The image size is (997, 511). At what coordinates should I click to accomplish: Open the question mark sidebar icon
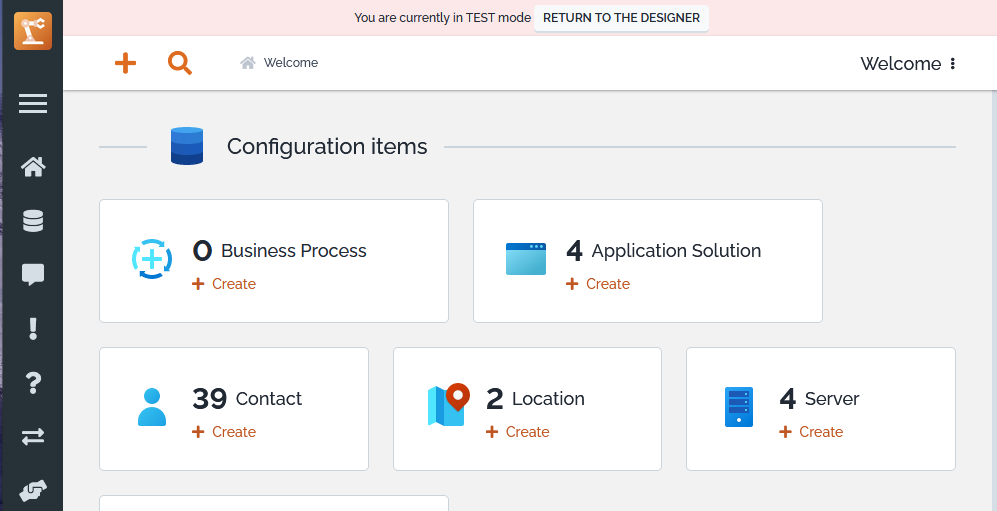click(33, 383)
